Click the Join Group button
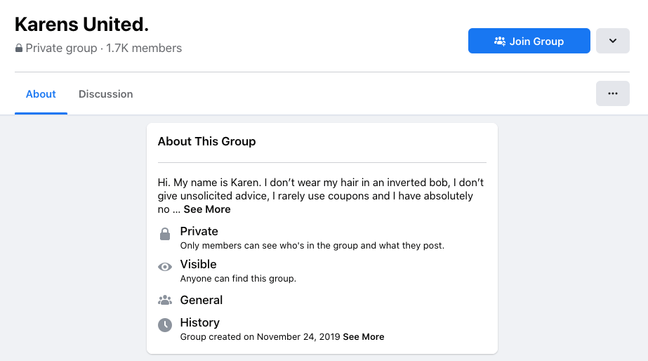 point(529,41)
